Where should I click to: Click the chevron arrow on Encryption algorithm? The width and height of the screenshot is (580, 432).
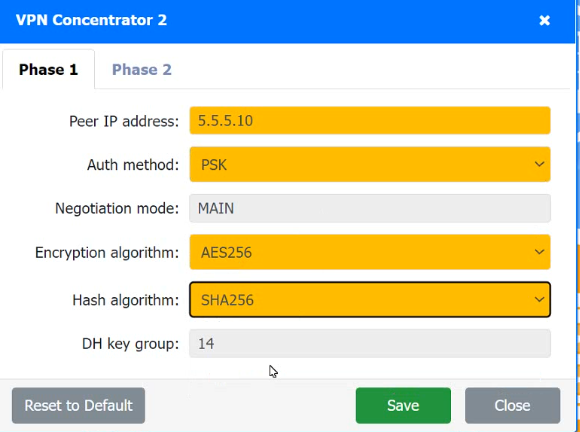click(x=539, y=252)
